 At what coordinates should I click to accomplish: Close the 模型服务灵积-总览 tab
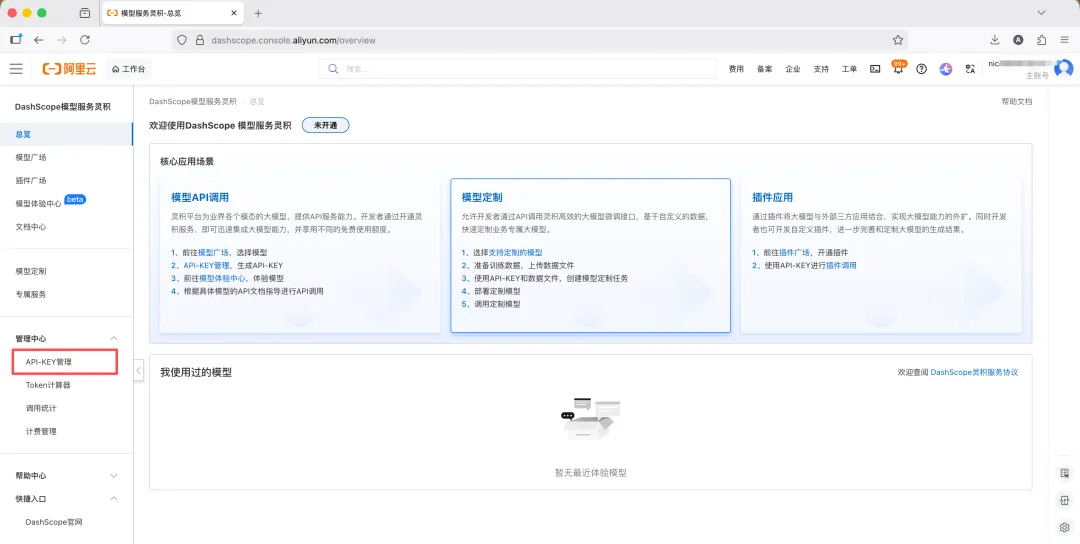234,13
